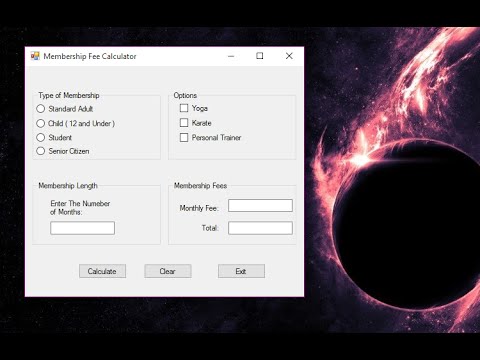Screen dimensions: 480x360
Task: Select the Standard Adult radio button
Action: click(41, 109)
